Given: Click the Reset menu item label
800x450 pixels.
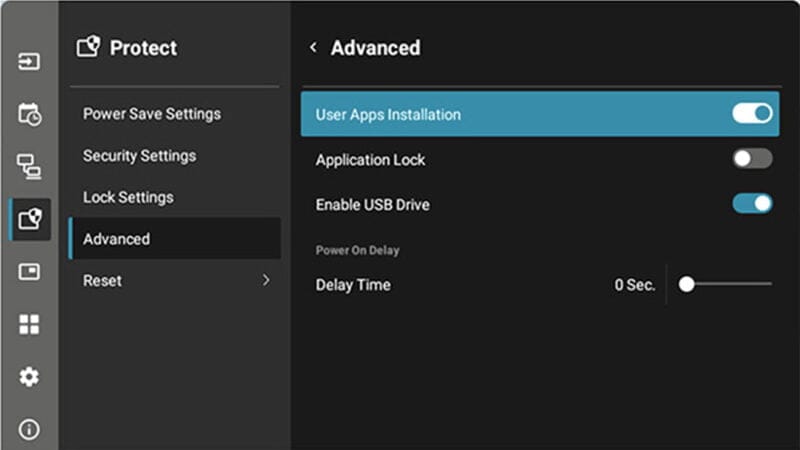Looking at the screenshot, I should tap(102, 281).
